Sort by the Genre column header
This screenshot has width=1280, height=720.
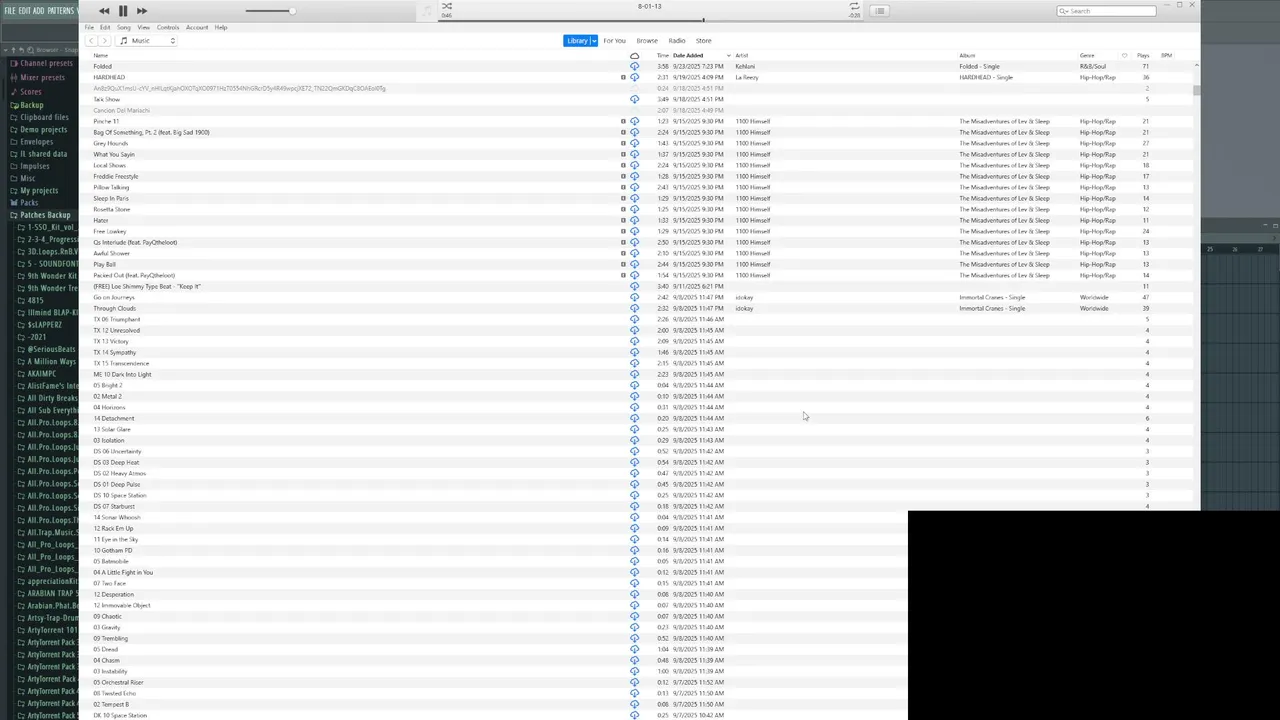tap(1087, 55)
